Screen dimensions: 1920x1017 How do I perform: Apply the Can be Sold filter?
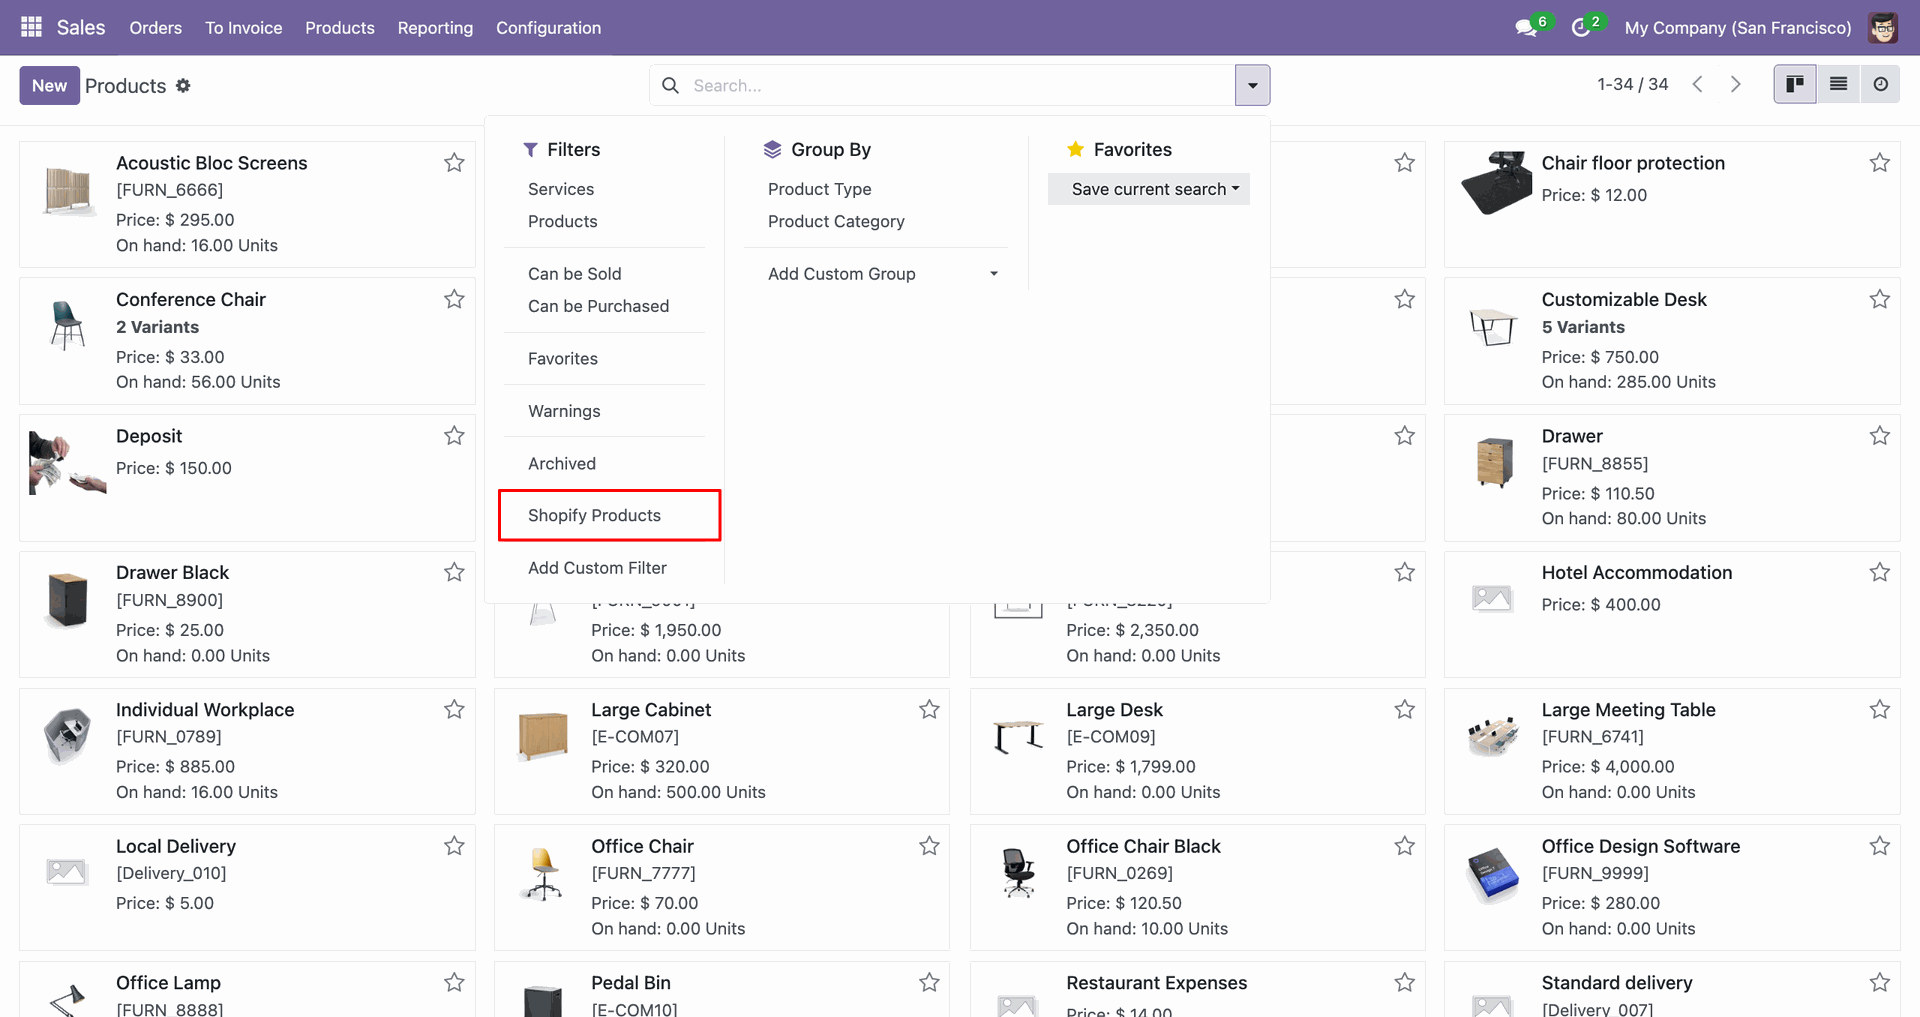(575, 274)
